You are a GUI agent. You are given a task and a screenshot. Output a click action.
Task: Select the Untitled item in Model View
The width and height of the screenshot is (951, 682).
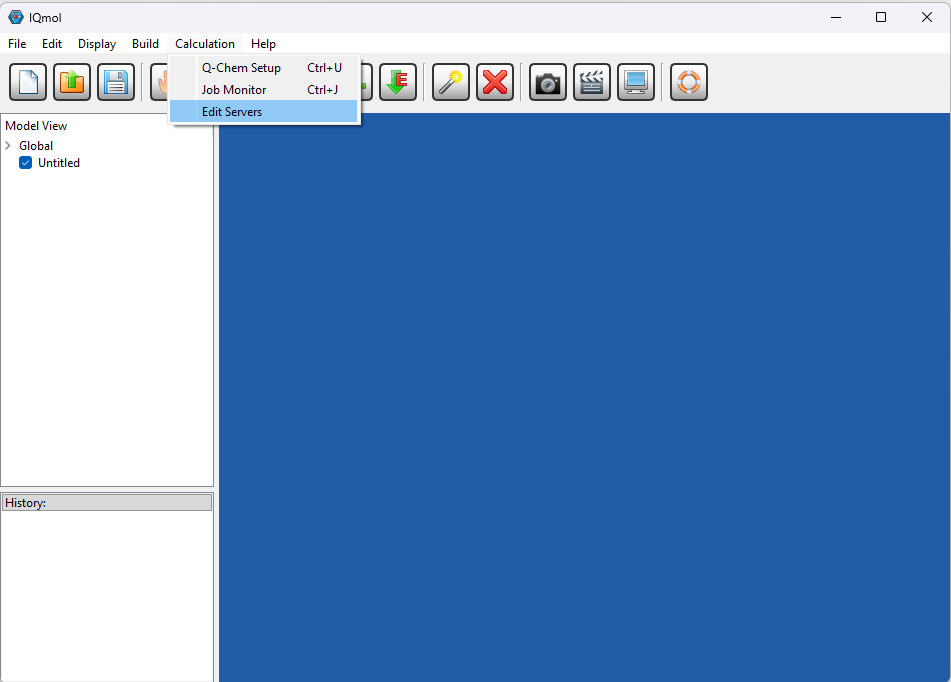point(59,163)
